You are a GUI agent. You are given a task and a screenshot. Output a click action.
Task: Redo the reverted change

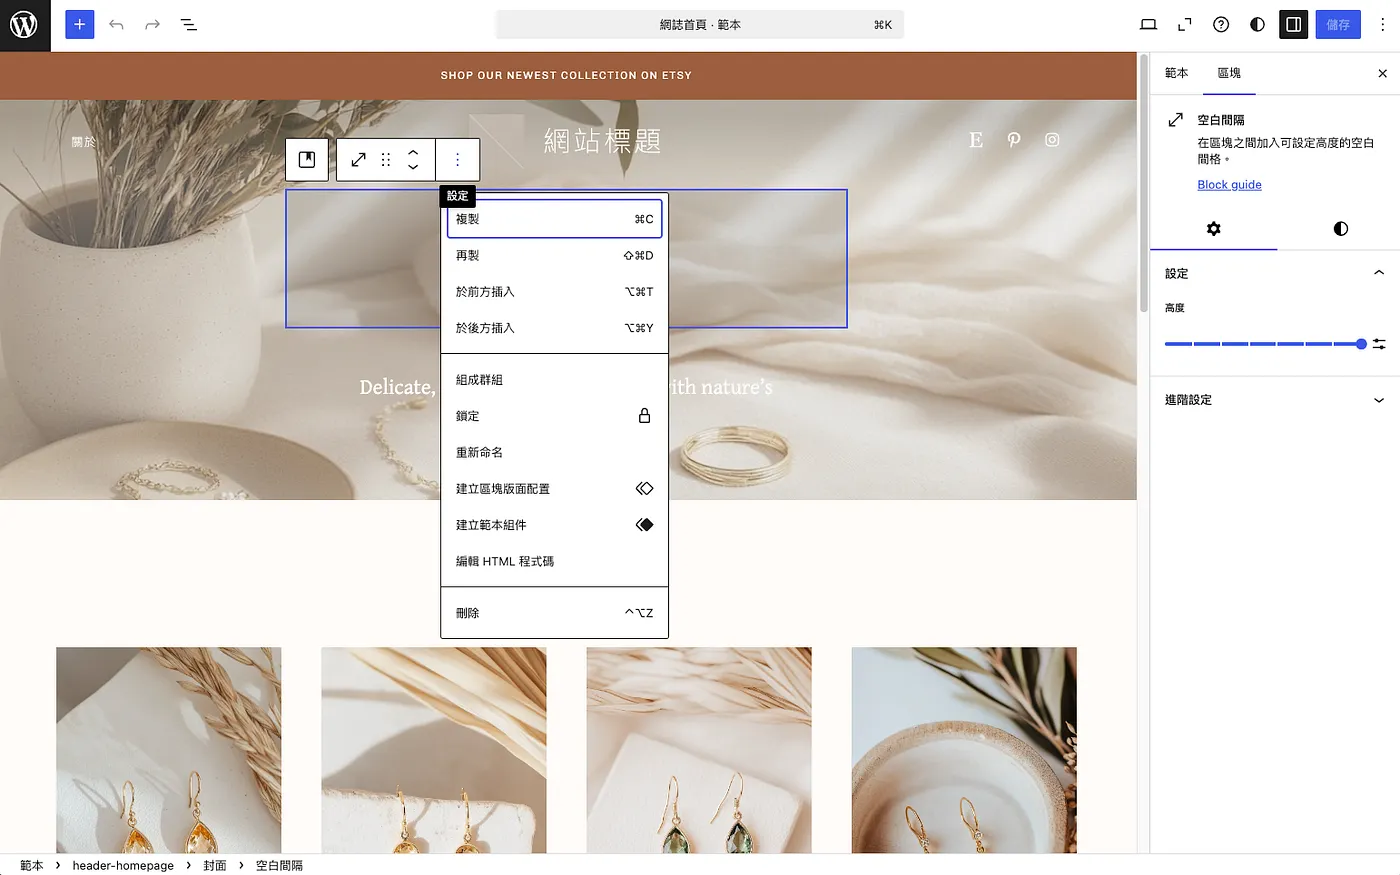(152, 25)
